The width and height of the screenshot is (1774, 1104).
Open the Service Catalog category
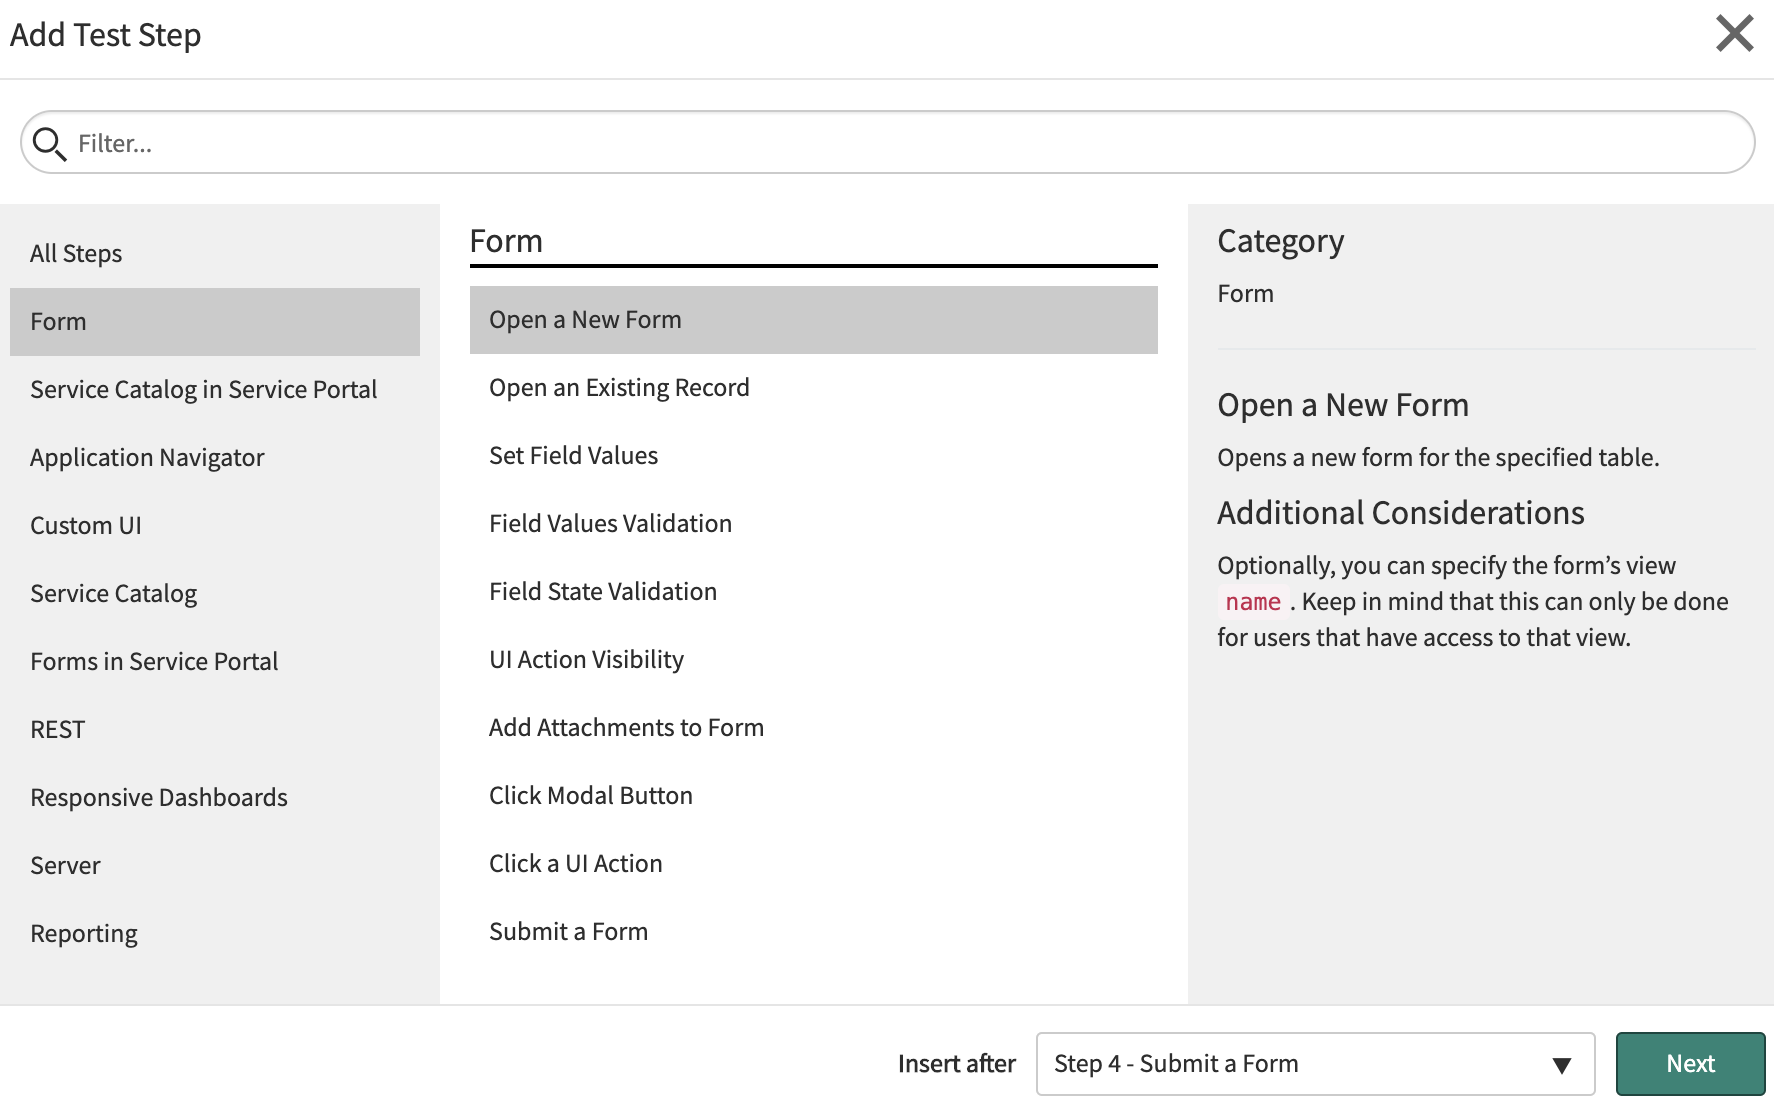pyautogui.click(x=215, y=594)
